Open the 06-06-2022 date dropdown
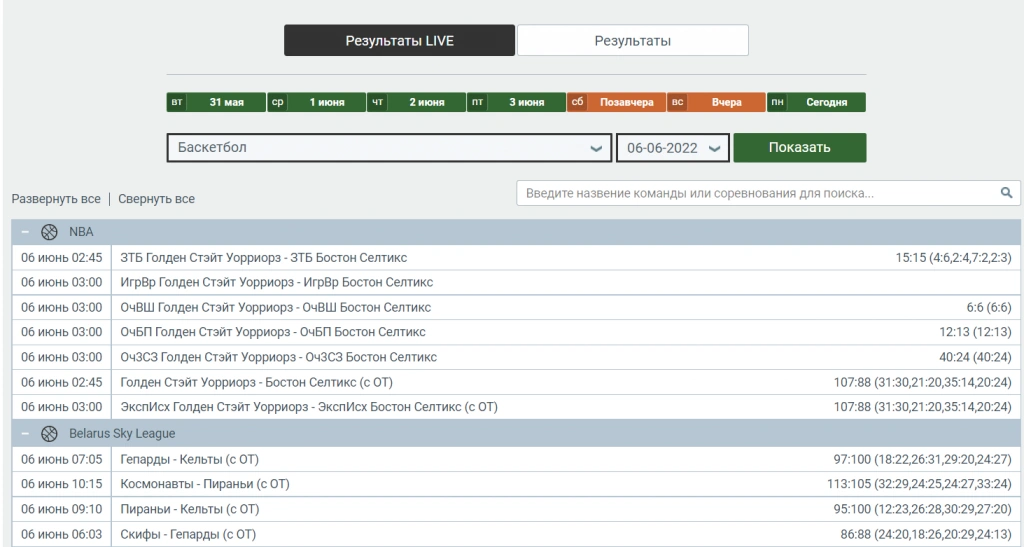This screenshot has height=547, width=1024. click(x=672, y=148)
